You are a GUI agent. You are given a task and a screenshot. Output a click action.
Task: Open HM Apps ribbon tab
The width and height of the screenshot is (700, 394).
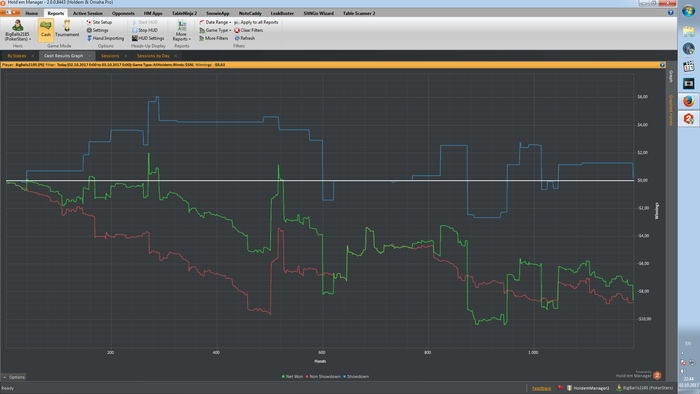pyautogui.click(x=153, y=13)
